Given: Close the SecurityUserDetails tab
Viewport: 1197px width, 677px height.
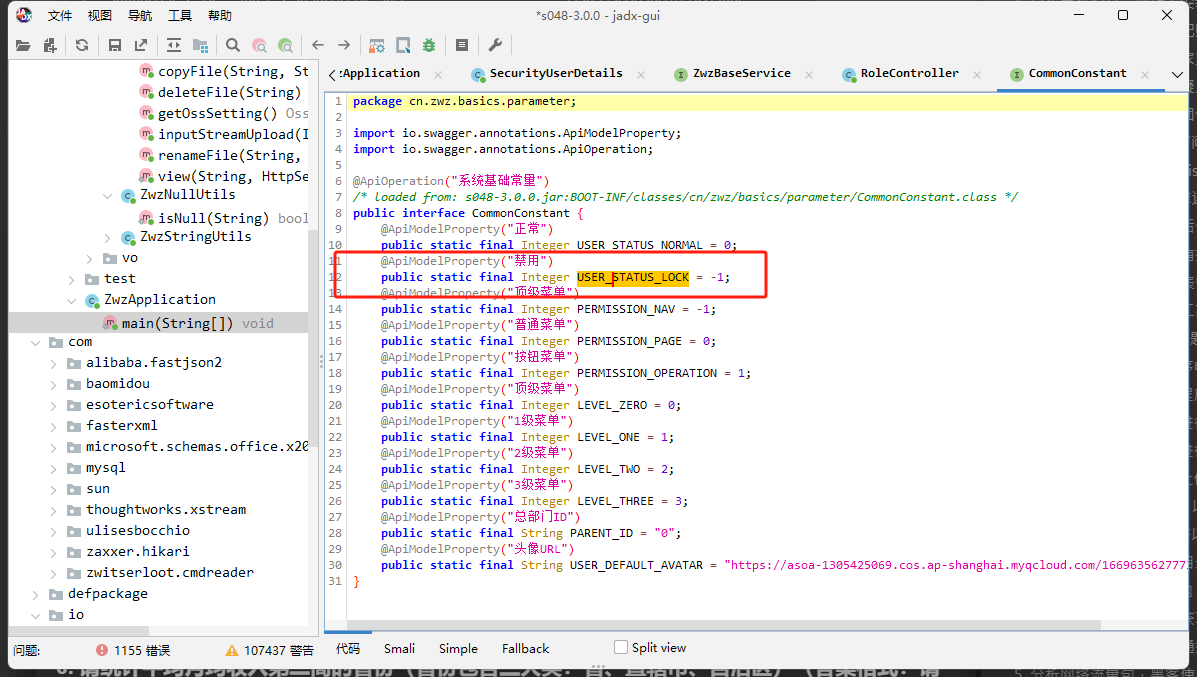Looking at the screenshot, I should [640, 74].
